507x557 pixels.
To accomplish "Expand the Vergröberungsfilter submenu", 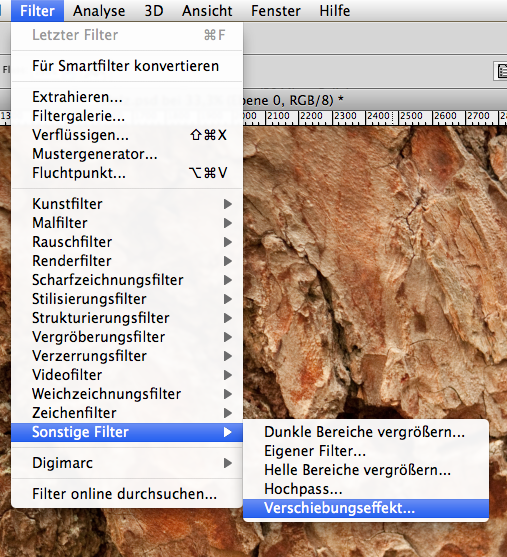I will (x=127, y=337).
